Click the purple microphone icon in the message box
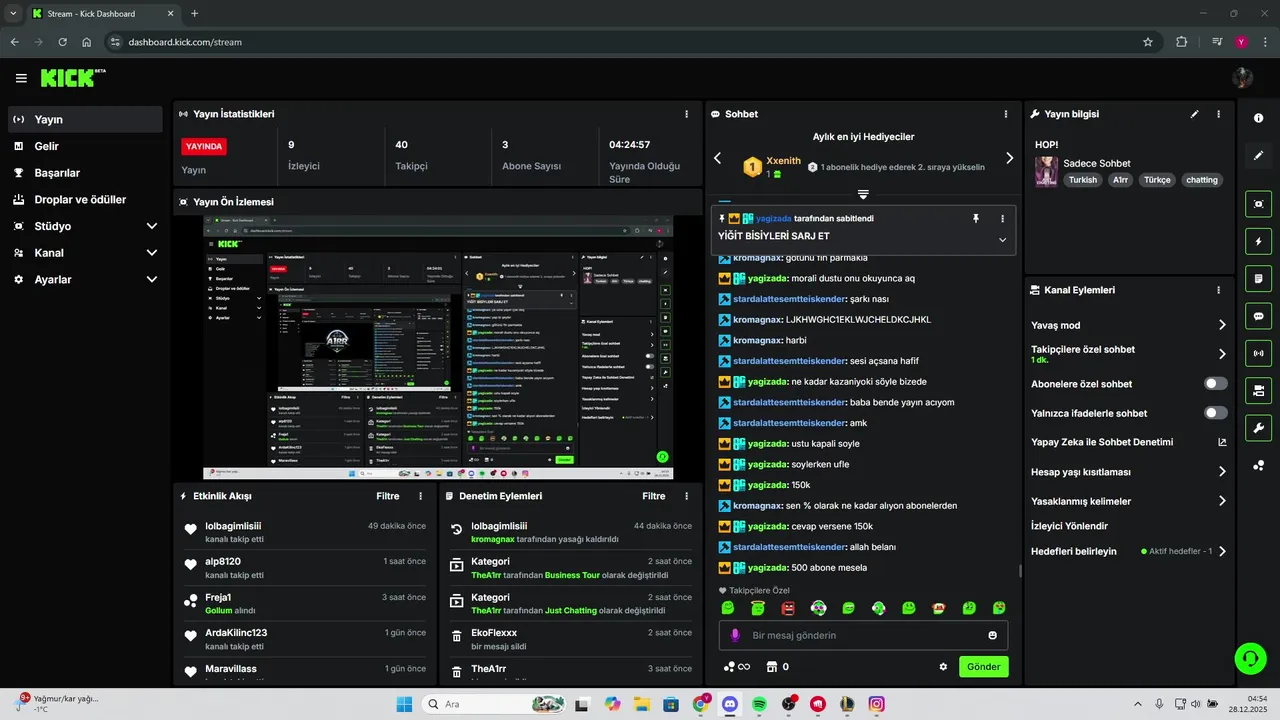 [735, 635]
